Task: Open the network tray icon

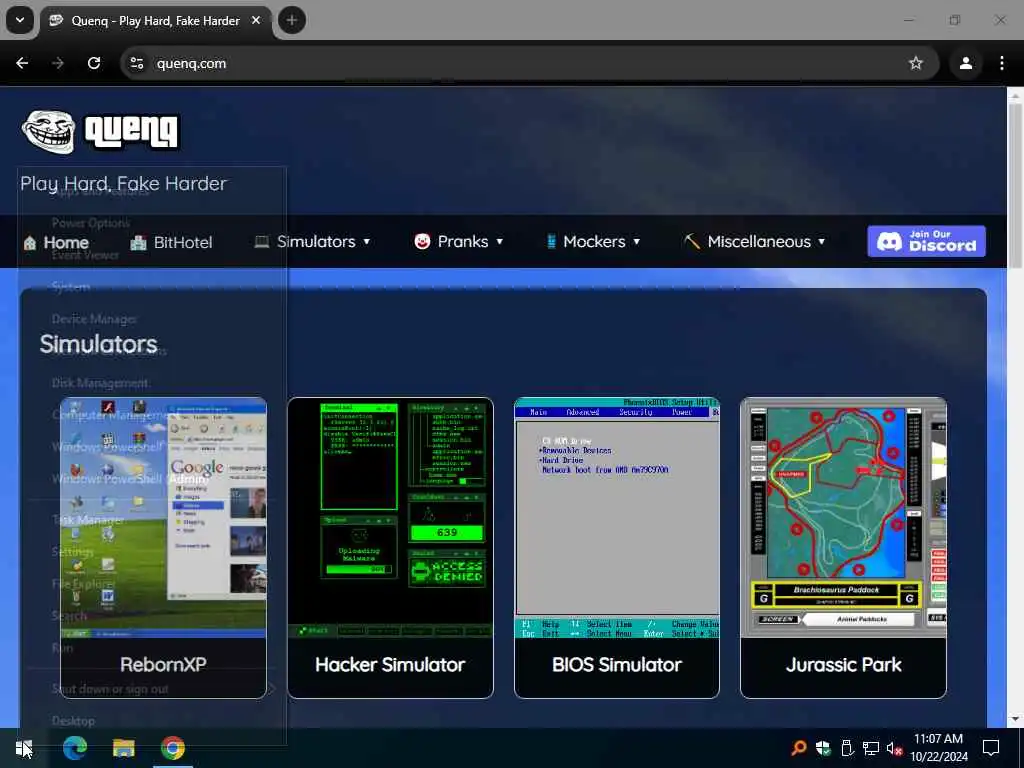Action: pos(871,748)
